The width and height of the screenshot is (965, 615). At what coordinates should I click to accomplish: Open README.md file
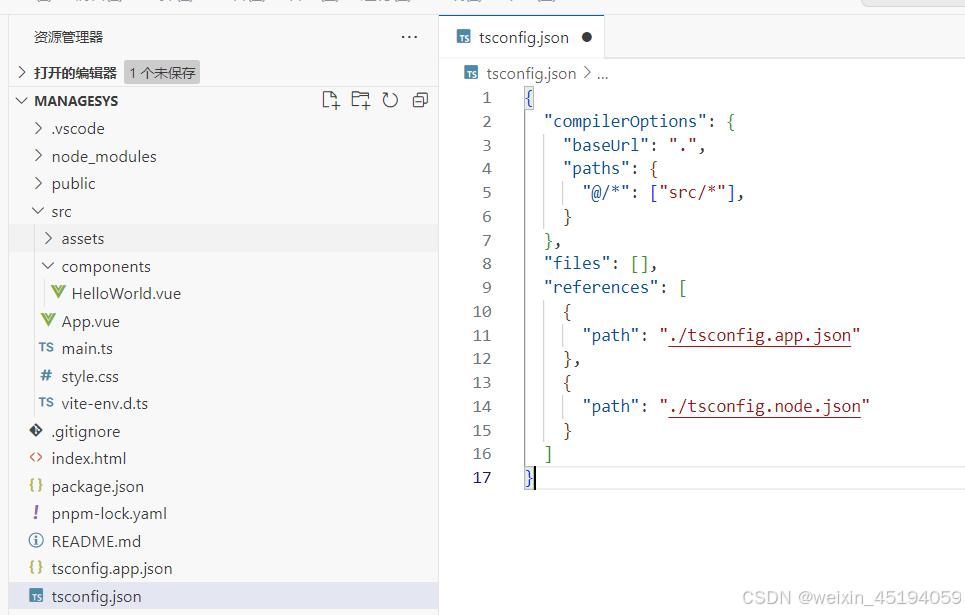point(96,541)
